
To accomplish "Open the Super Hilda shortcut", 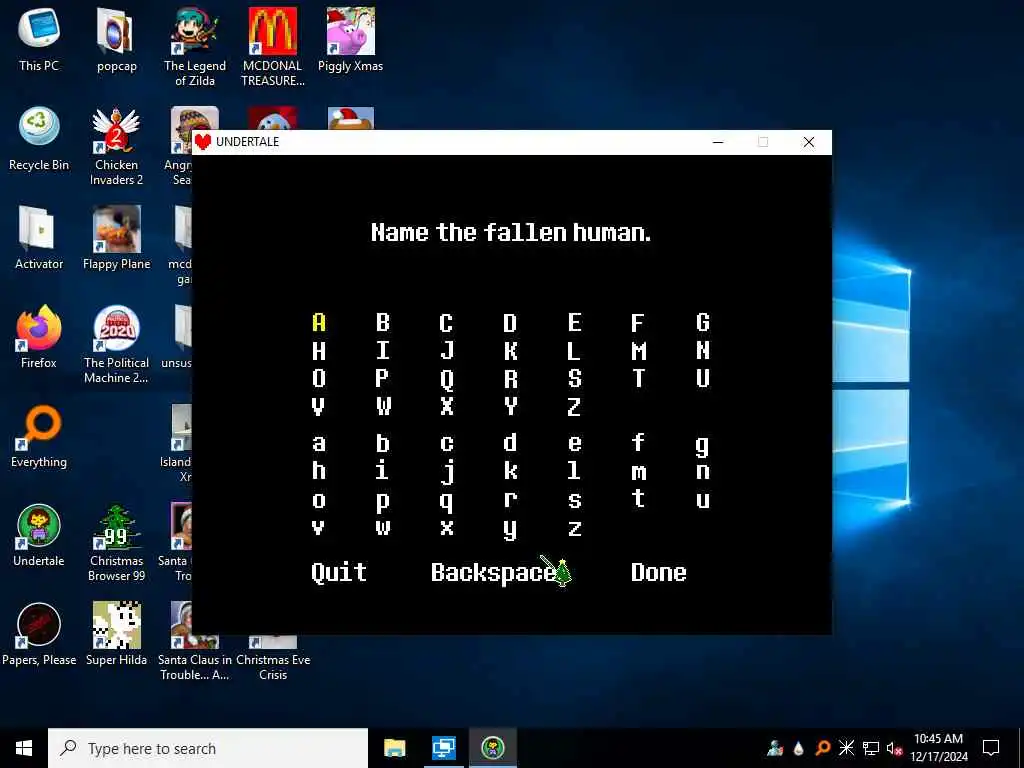I will coord(116,634).
